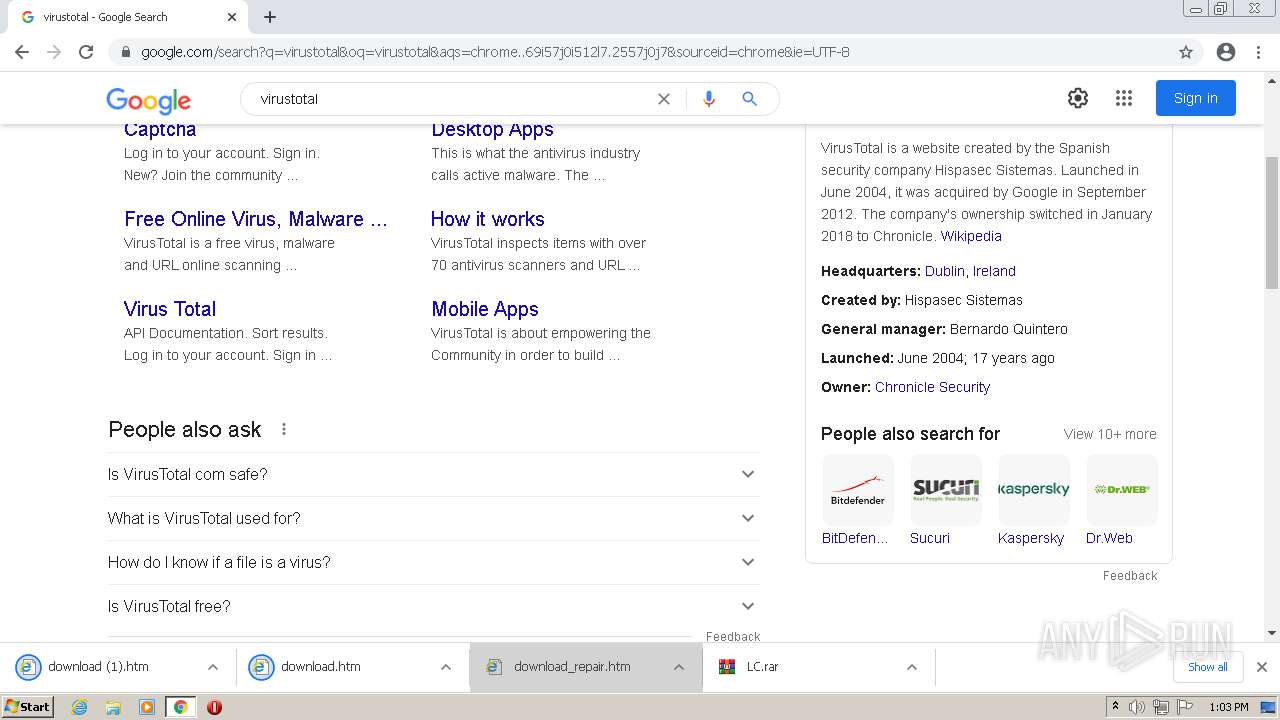
Task: Open Dublin headquarters link
Action: coord(945,271)
